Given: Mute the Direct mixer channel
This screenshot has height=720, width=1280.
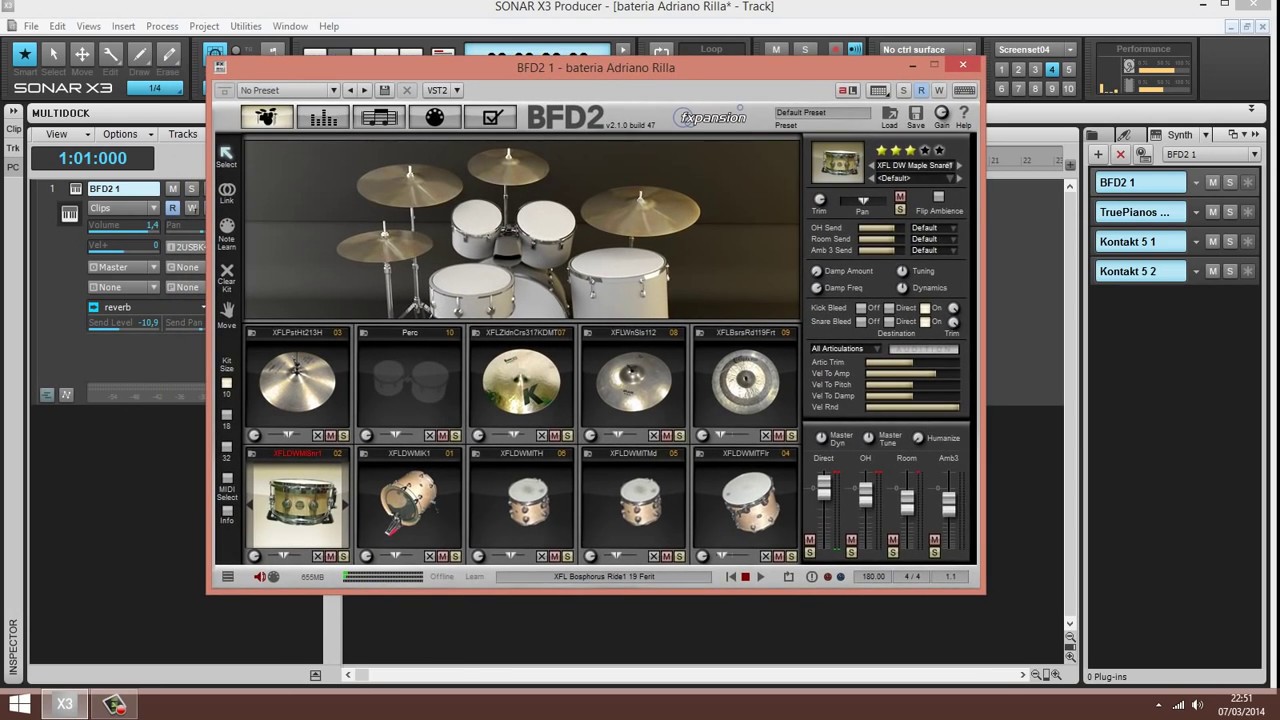Looking at the screenshot, I should [x=810, y=540].
